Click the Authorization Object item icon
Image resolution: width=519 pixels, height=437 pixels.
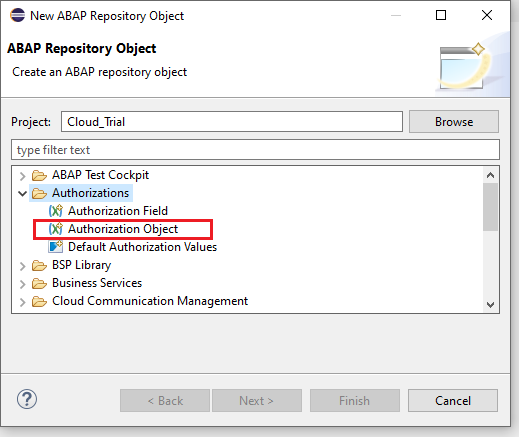pyautogui.click(x=56, y=229)
